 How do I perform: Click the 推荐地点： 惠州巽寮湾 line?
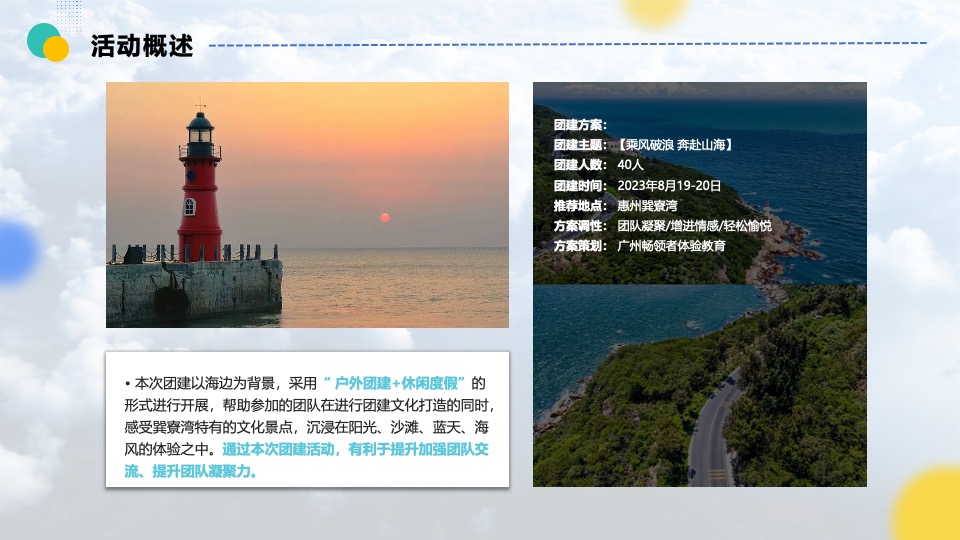tap(615, 206)
